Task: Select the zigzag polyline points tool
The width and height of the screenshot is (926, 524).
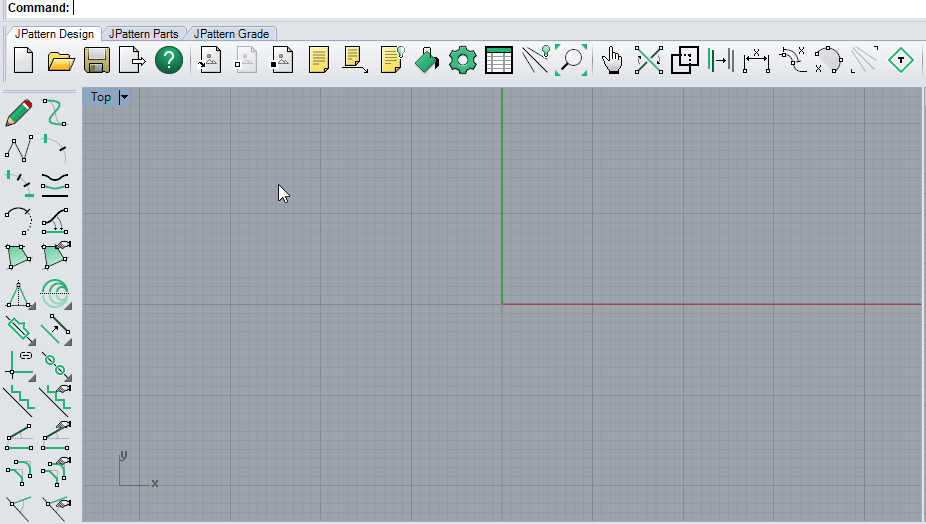Action: pyautogui.click(x=19, y=148)
